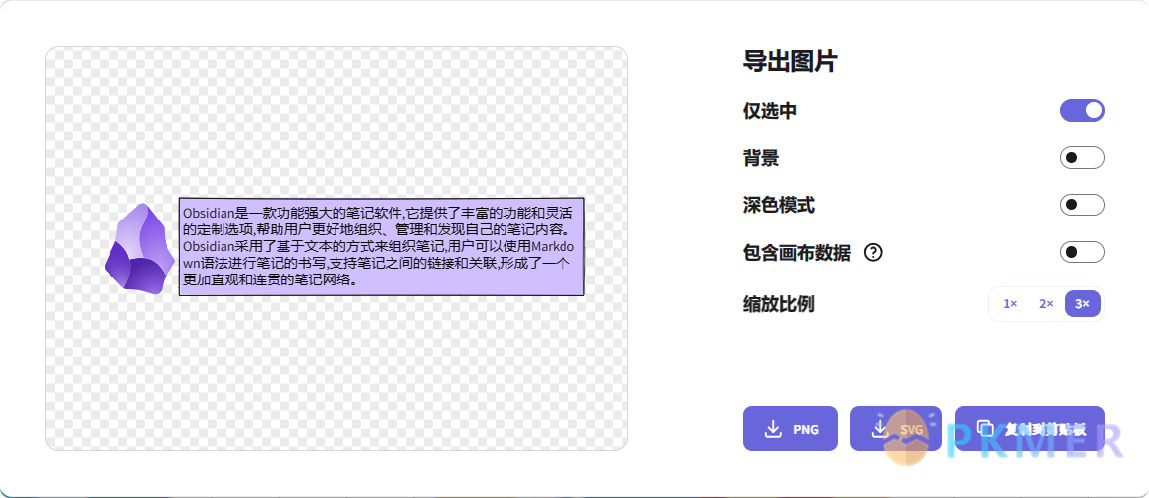
Task: Select 1× scale option
Action: coord(1010,303)
